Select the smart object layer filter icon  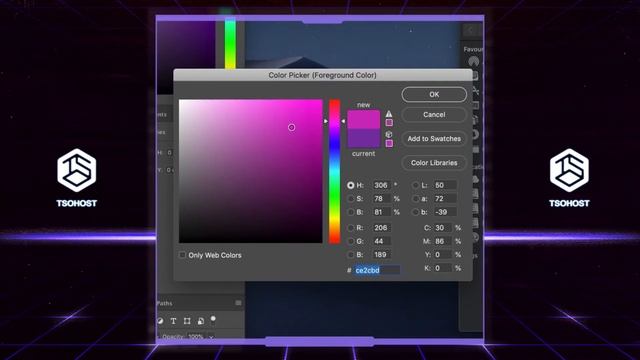[200, 321]
